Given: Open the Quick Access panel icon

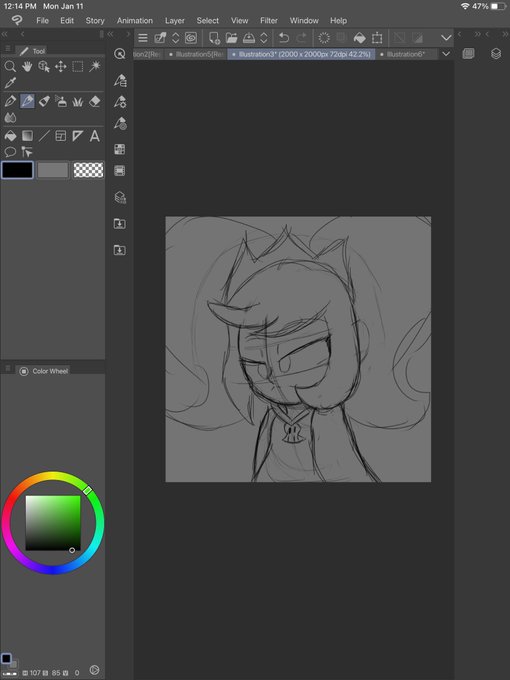Looking at the screenshot, I should [120, 54].
